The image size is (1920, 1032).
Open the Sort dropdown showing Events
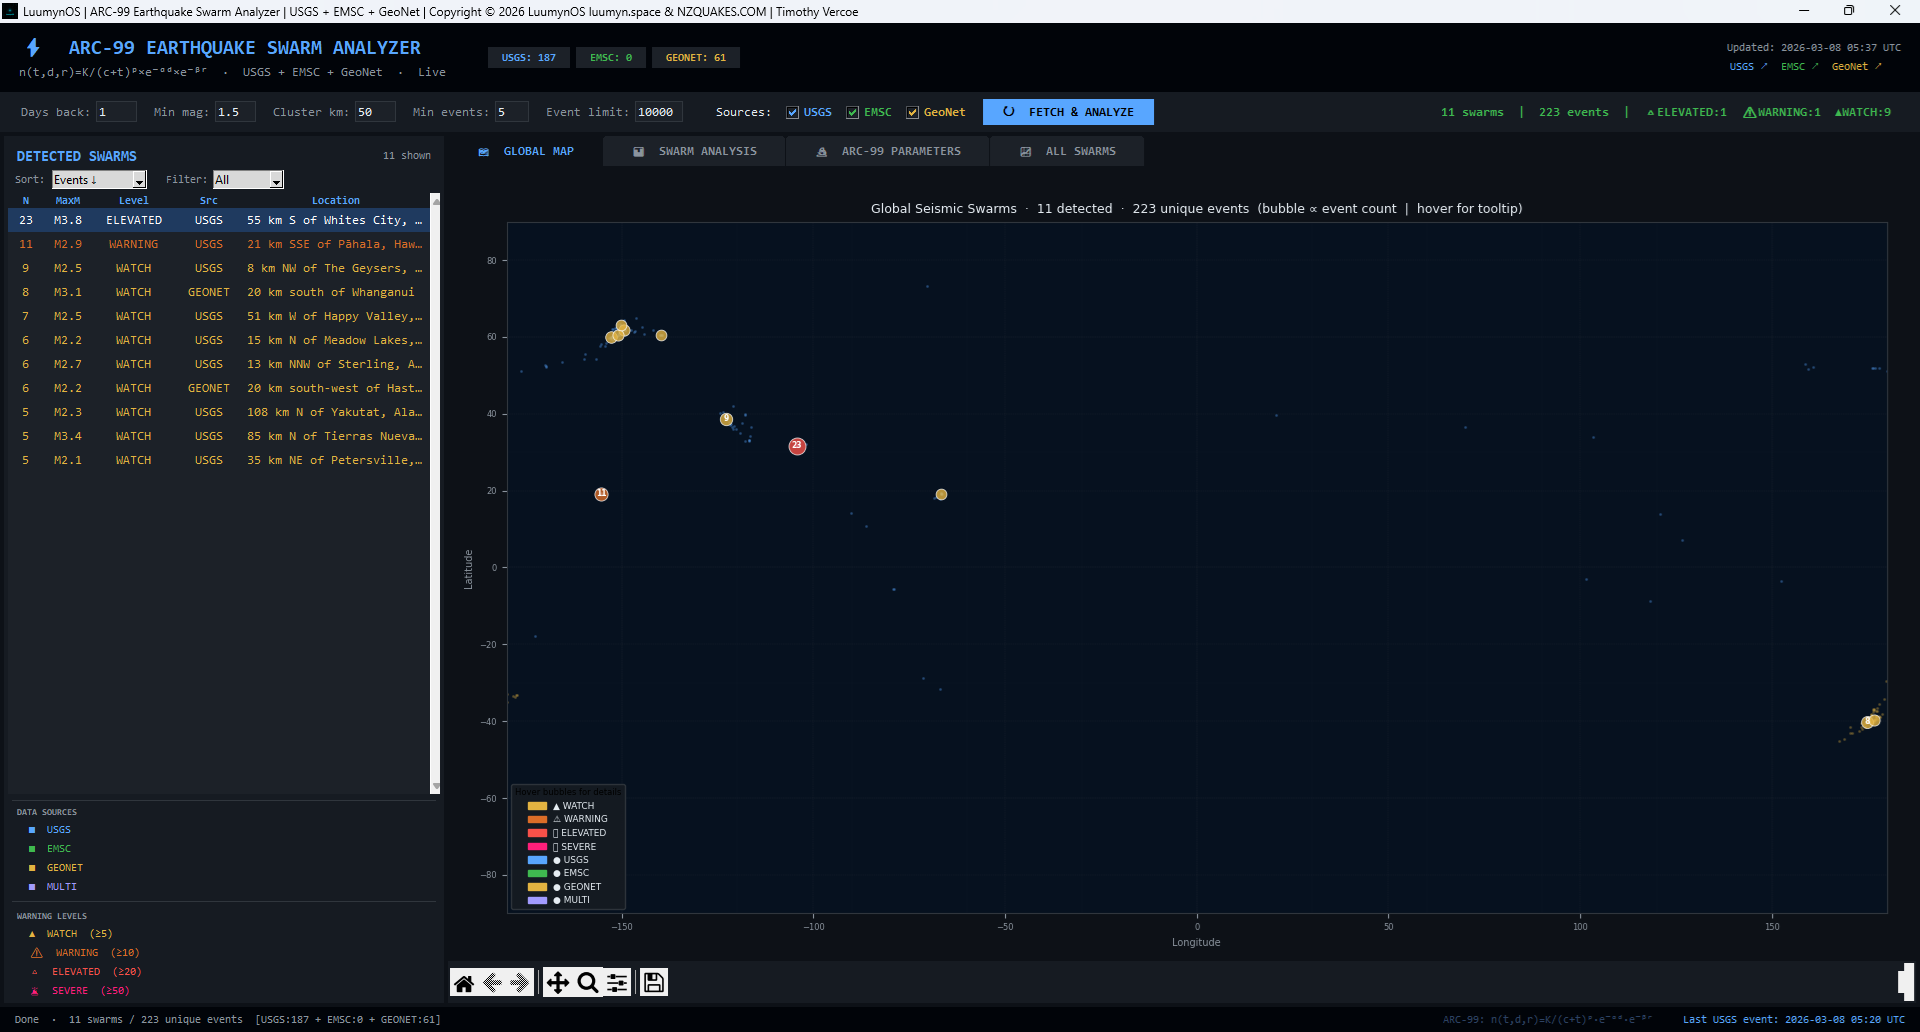pyautogui.click(x=99, y=180)
